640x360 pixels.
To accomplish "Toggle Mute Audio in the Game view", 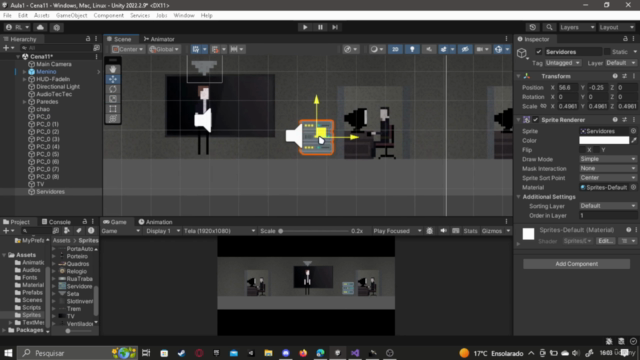I will [x=443, y=231].
